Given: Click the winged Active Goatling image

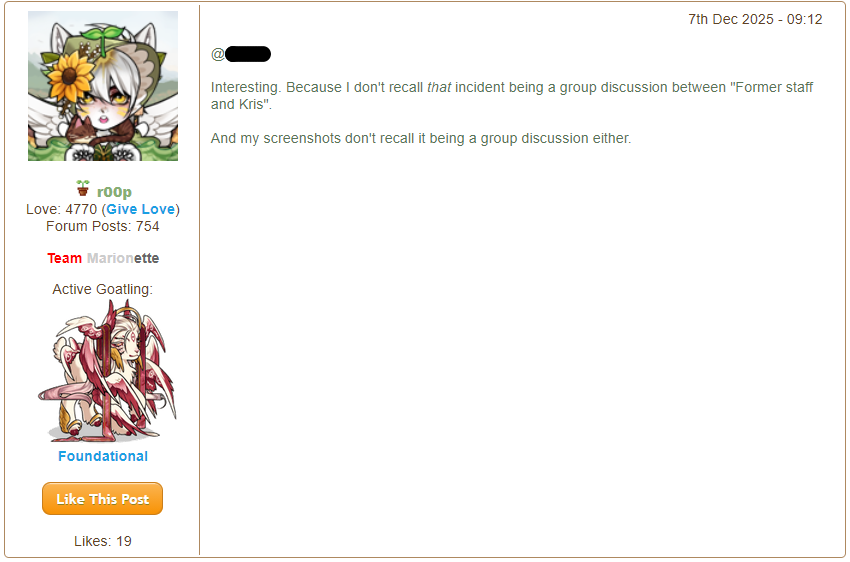Looking at the screenshot, I should 106,372.
